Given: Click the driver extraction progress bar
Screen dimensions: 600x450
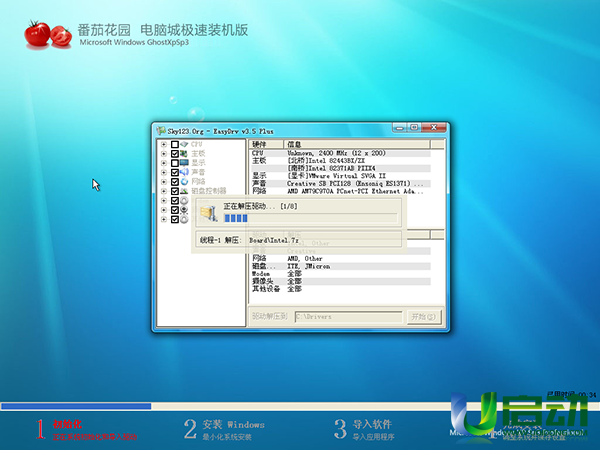Looking at the screenshot, I should (x=310, y=218).
